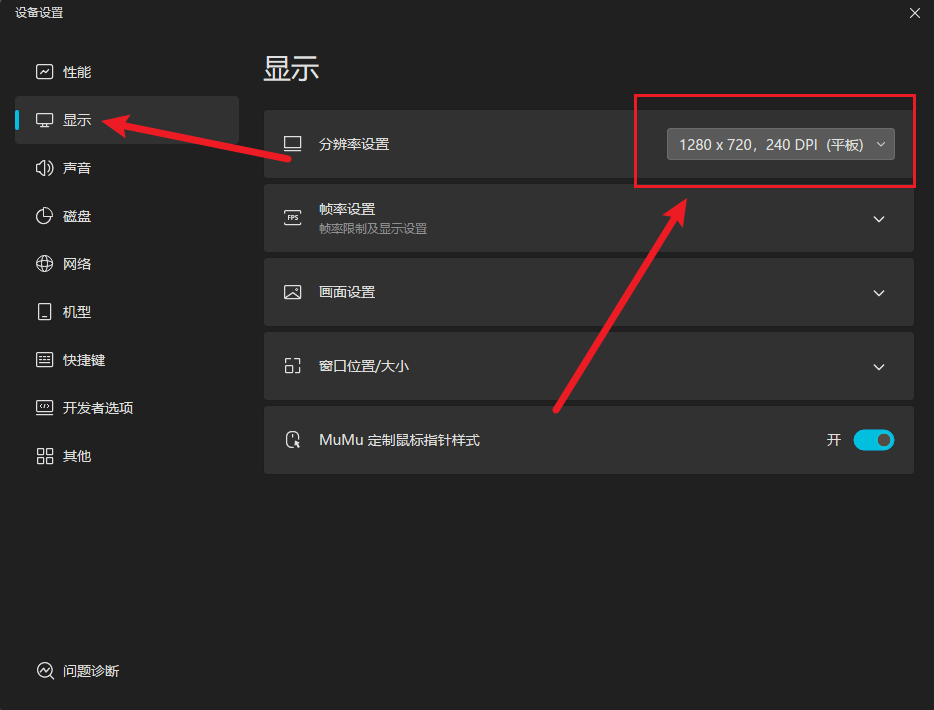Click the 窗口位置/大小 row label
This screenshot has height=710, width=934.
tap(364, 366)
